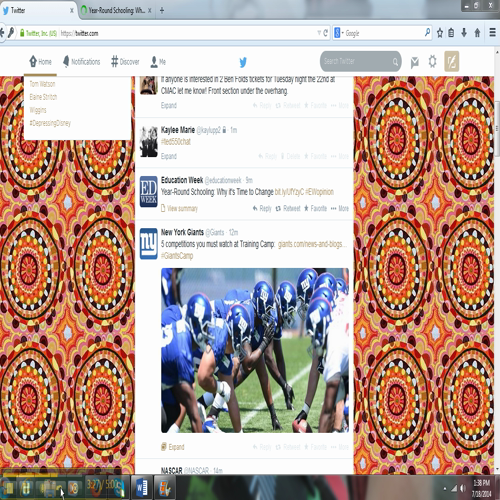Favorite the Kaylee Marie tweet
Image resolution: width=500 pixels, height=500 pixels.
point(315,156)
